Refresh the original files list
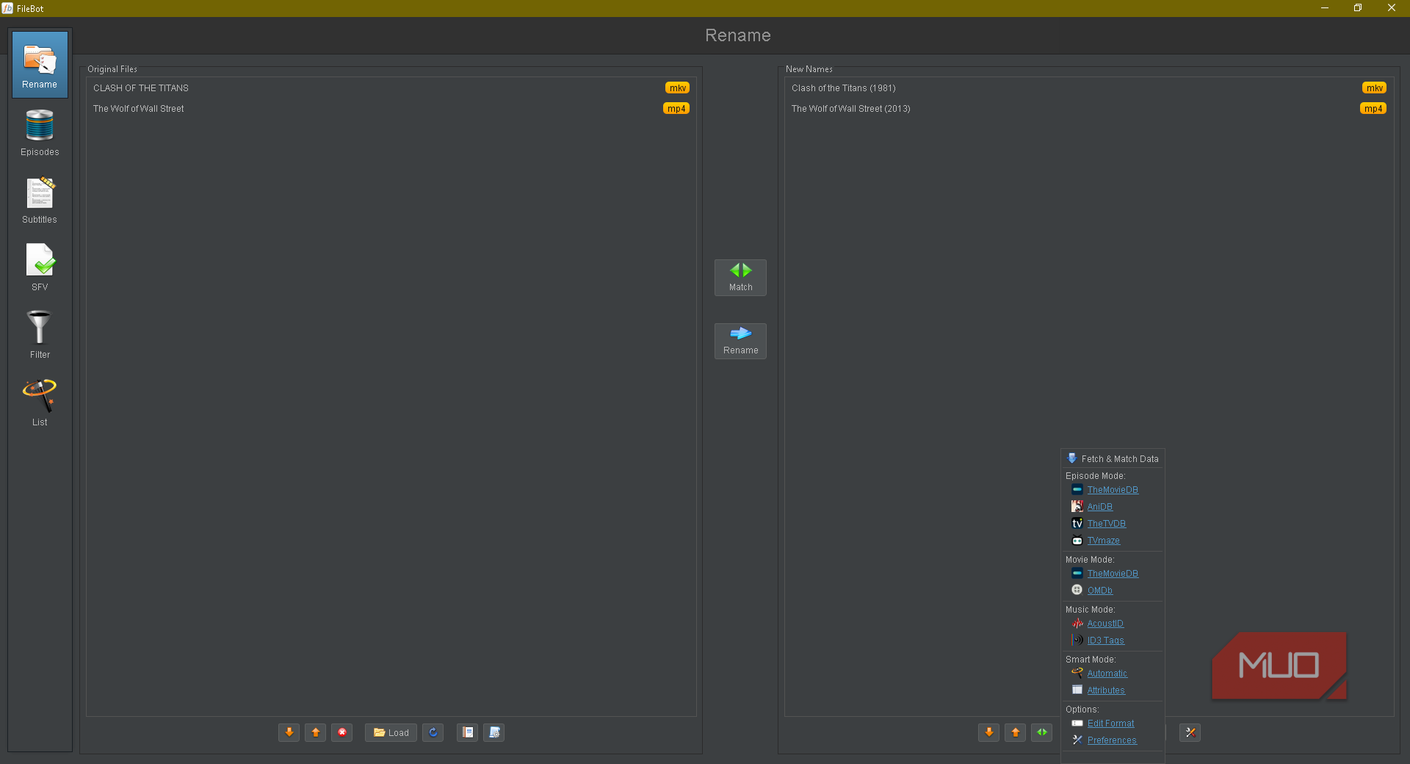 click(433, 733)
